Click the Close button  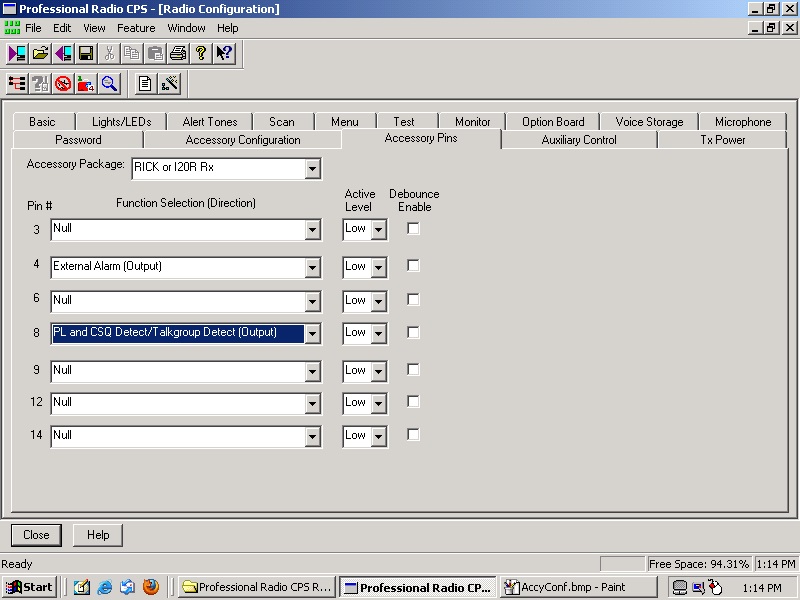tap(36, 535)
